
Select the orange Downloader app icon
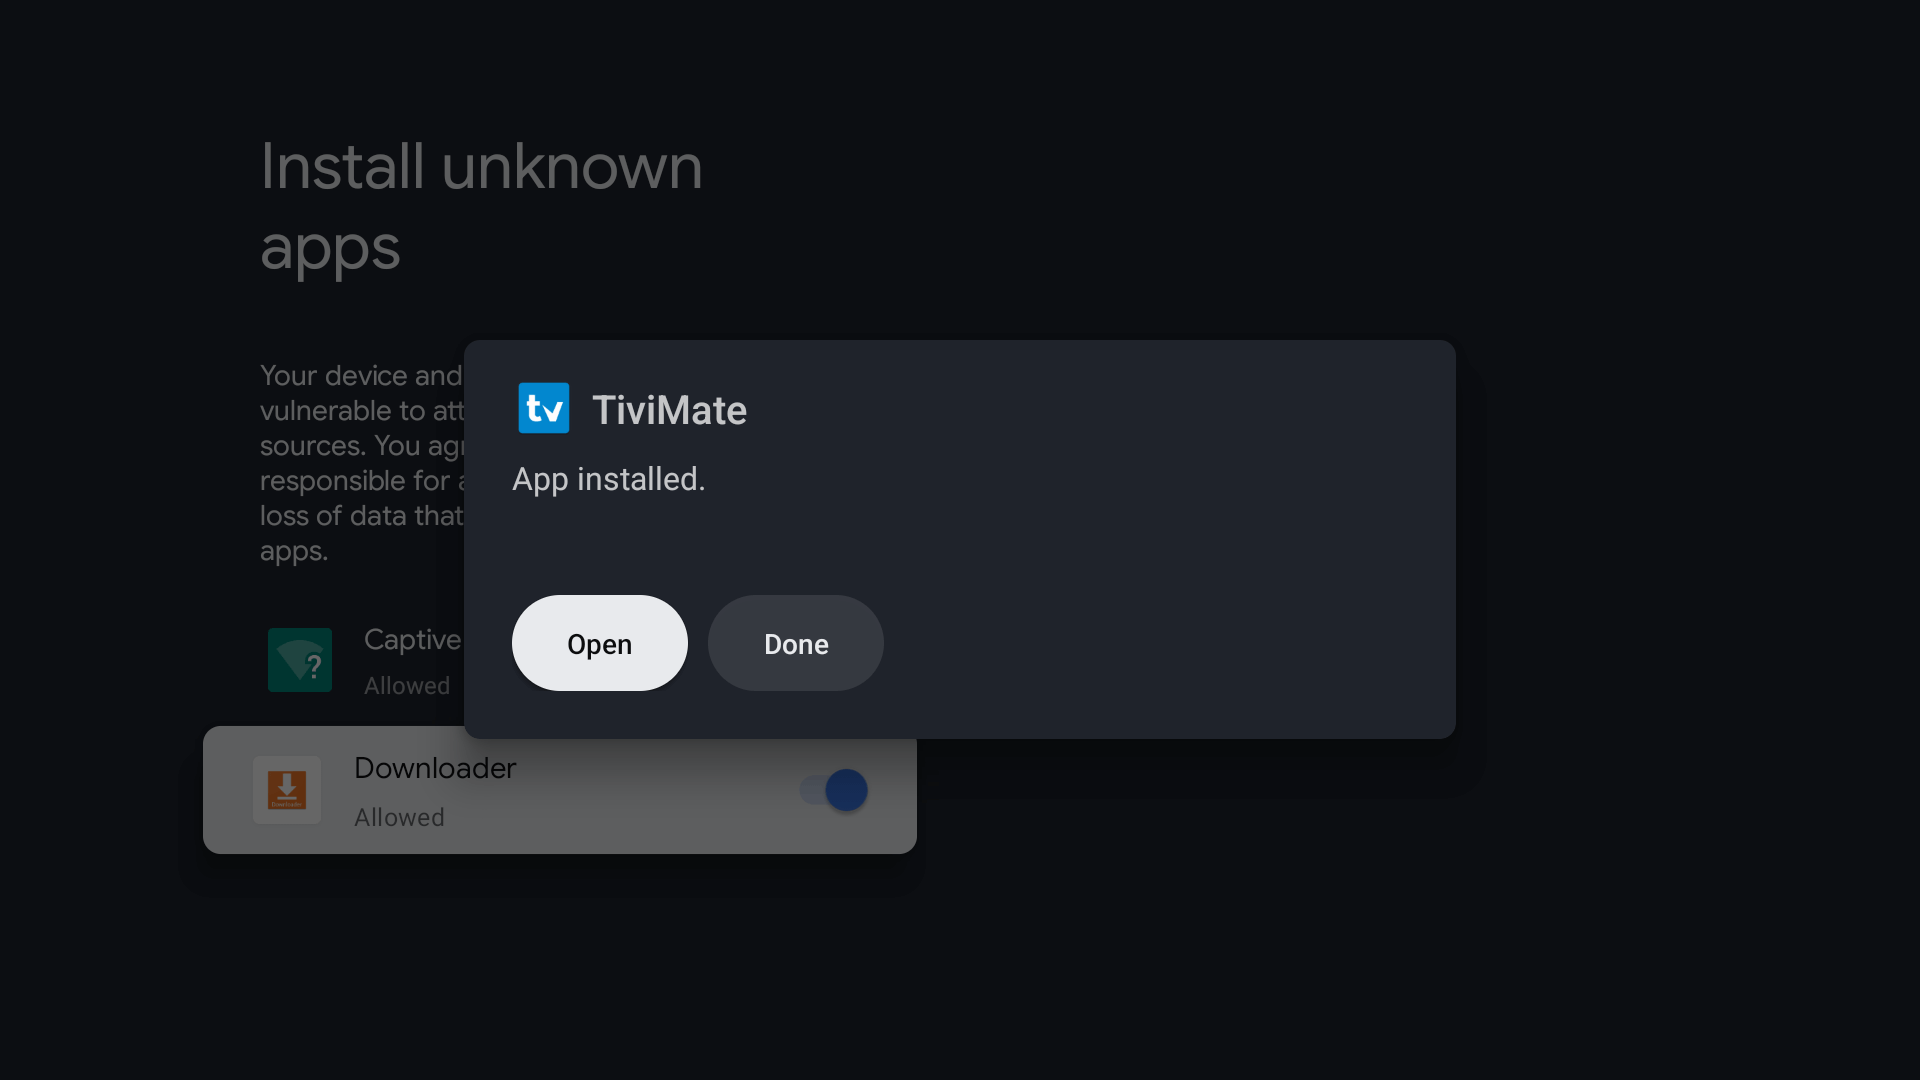pyautogui.click(x=287, y=790)
